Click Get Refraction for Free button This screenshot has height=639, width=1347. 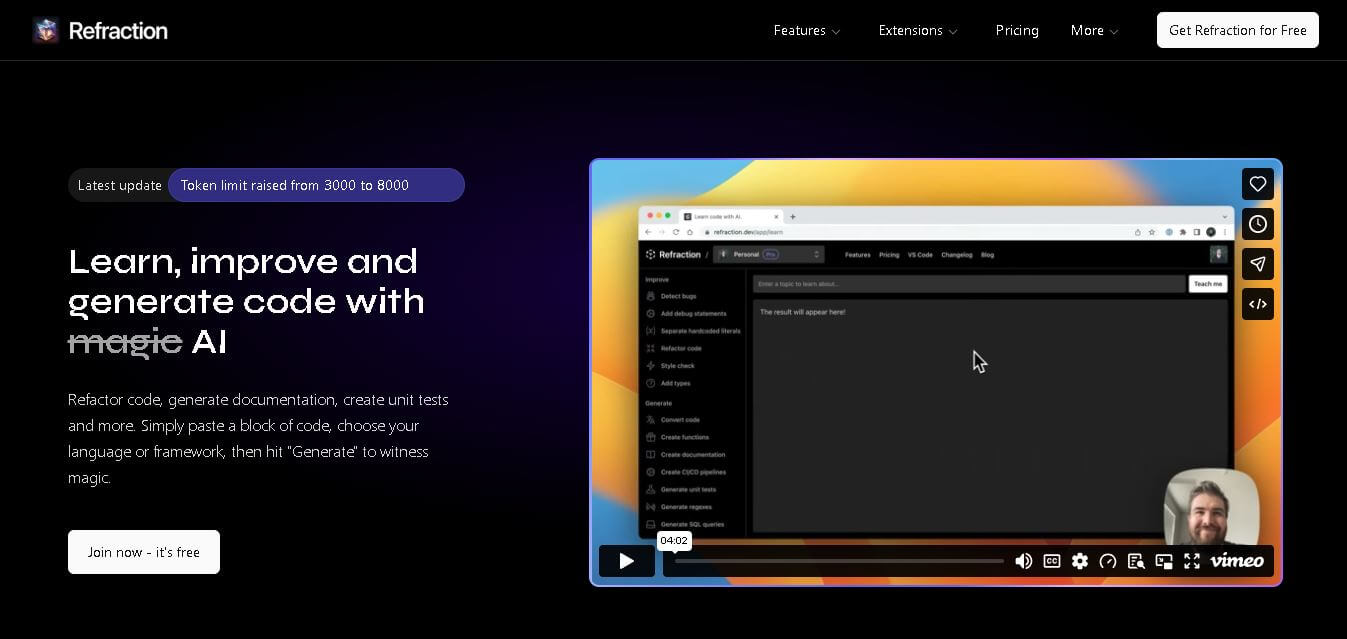click(x=1237, y=30)
